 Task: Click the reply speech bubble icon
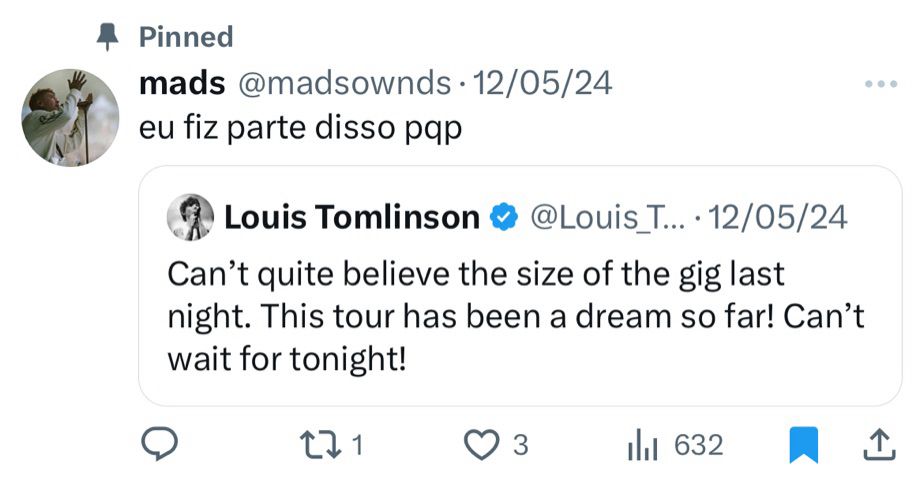[157, 445]
